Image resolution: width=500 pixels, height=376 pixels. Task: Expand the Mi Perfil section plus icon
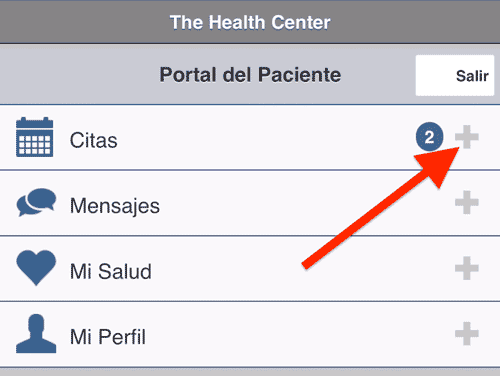click(x=467, y=333)
